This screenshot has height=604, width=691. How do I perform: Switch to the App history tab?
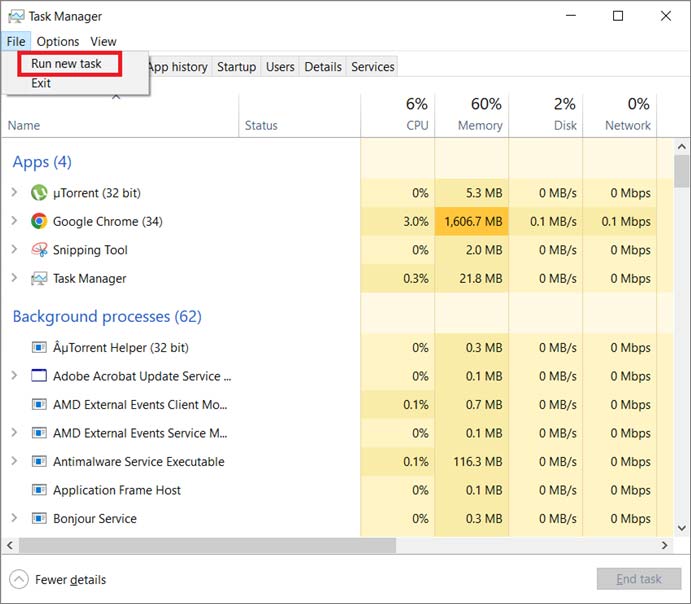(178, 67)
